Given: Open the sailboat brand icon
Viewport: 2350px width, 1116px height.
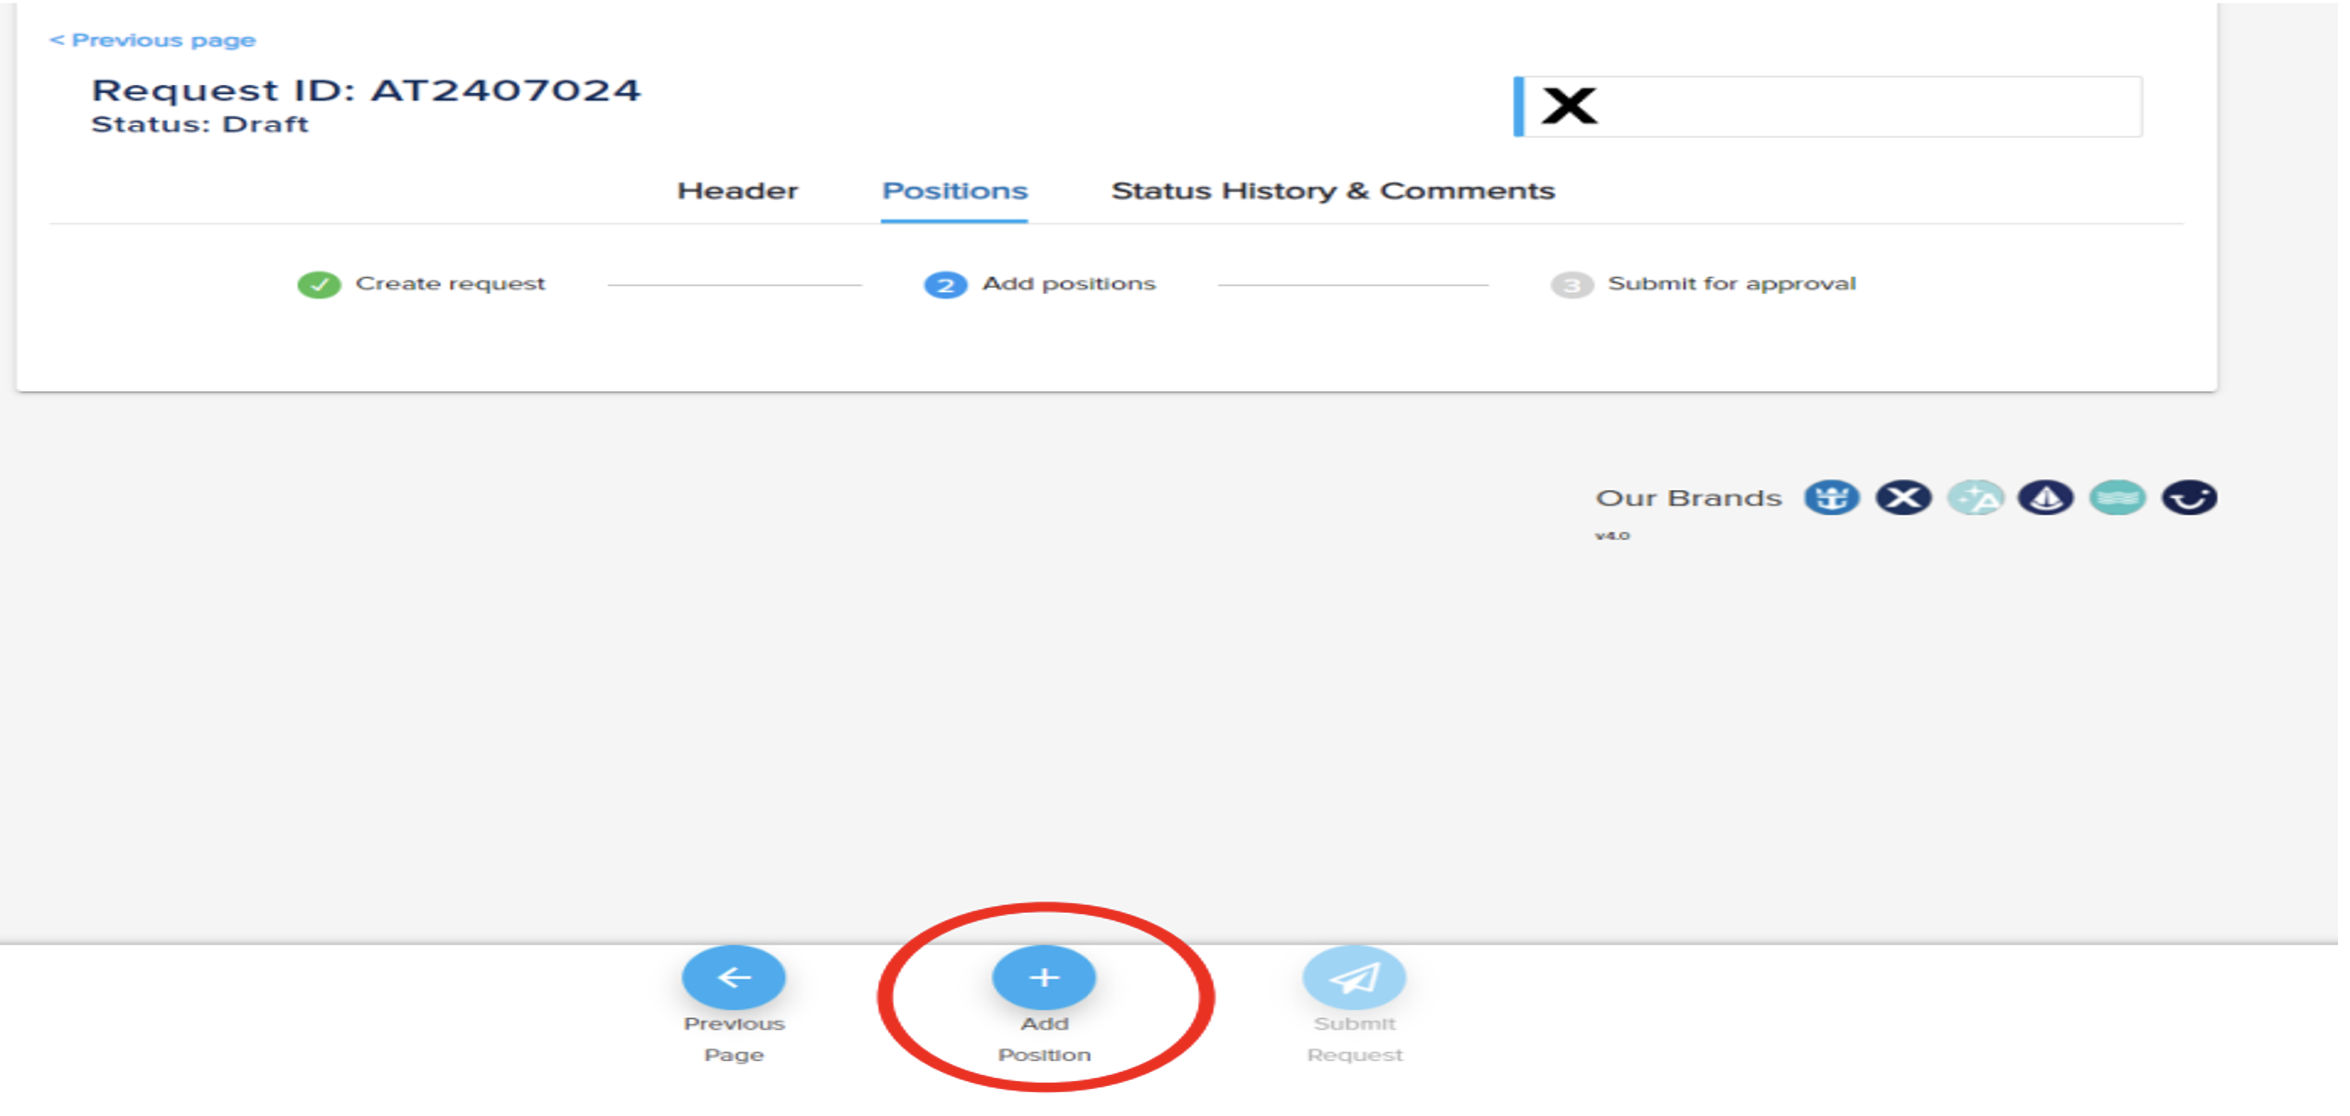Looking at the screenshot, I should [2046, 497].
